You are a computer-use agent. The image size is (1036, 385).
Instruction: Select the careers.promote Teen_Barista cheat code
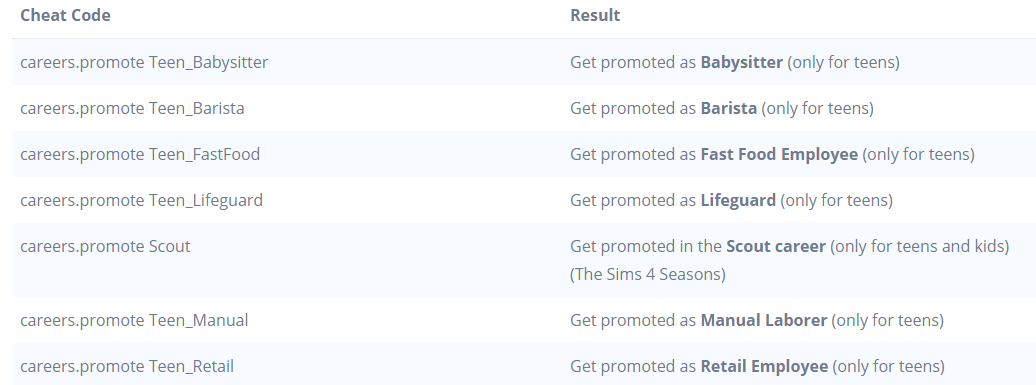(x=132, y=108)
